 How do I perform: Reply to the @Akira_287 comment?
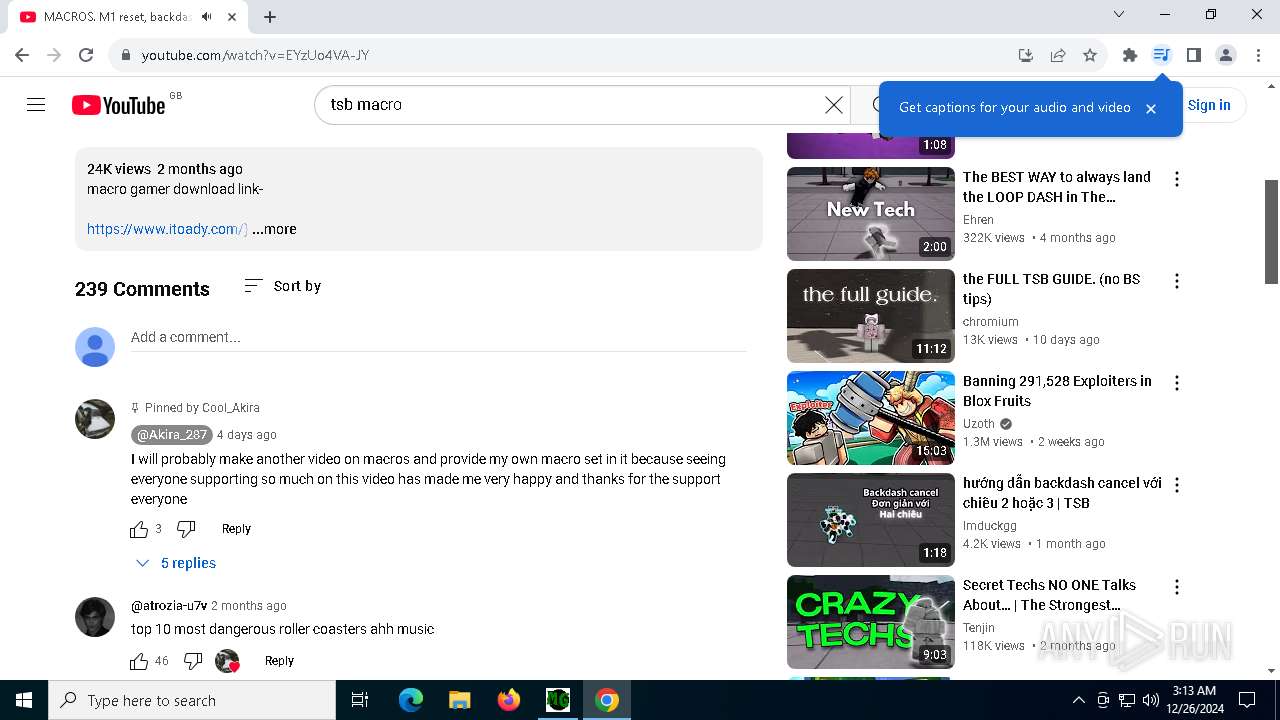[x=236, y=529]
